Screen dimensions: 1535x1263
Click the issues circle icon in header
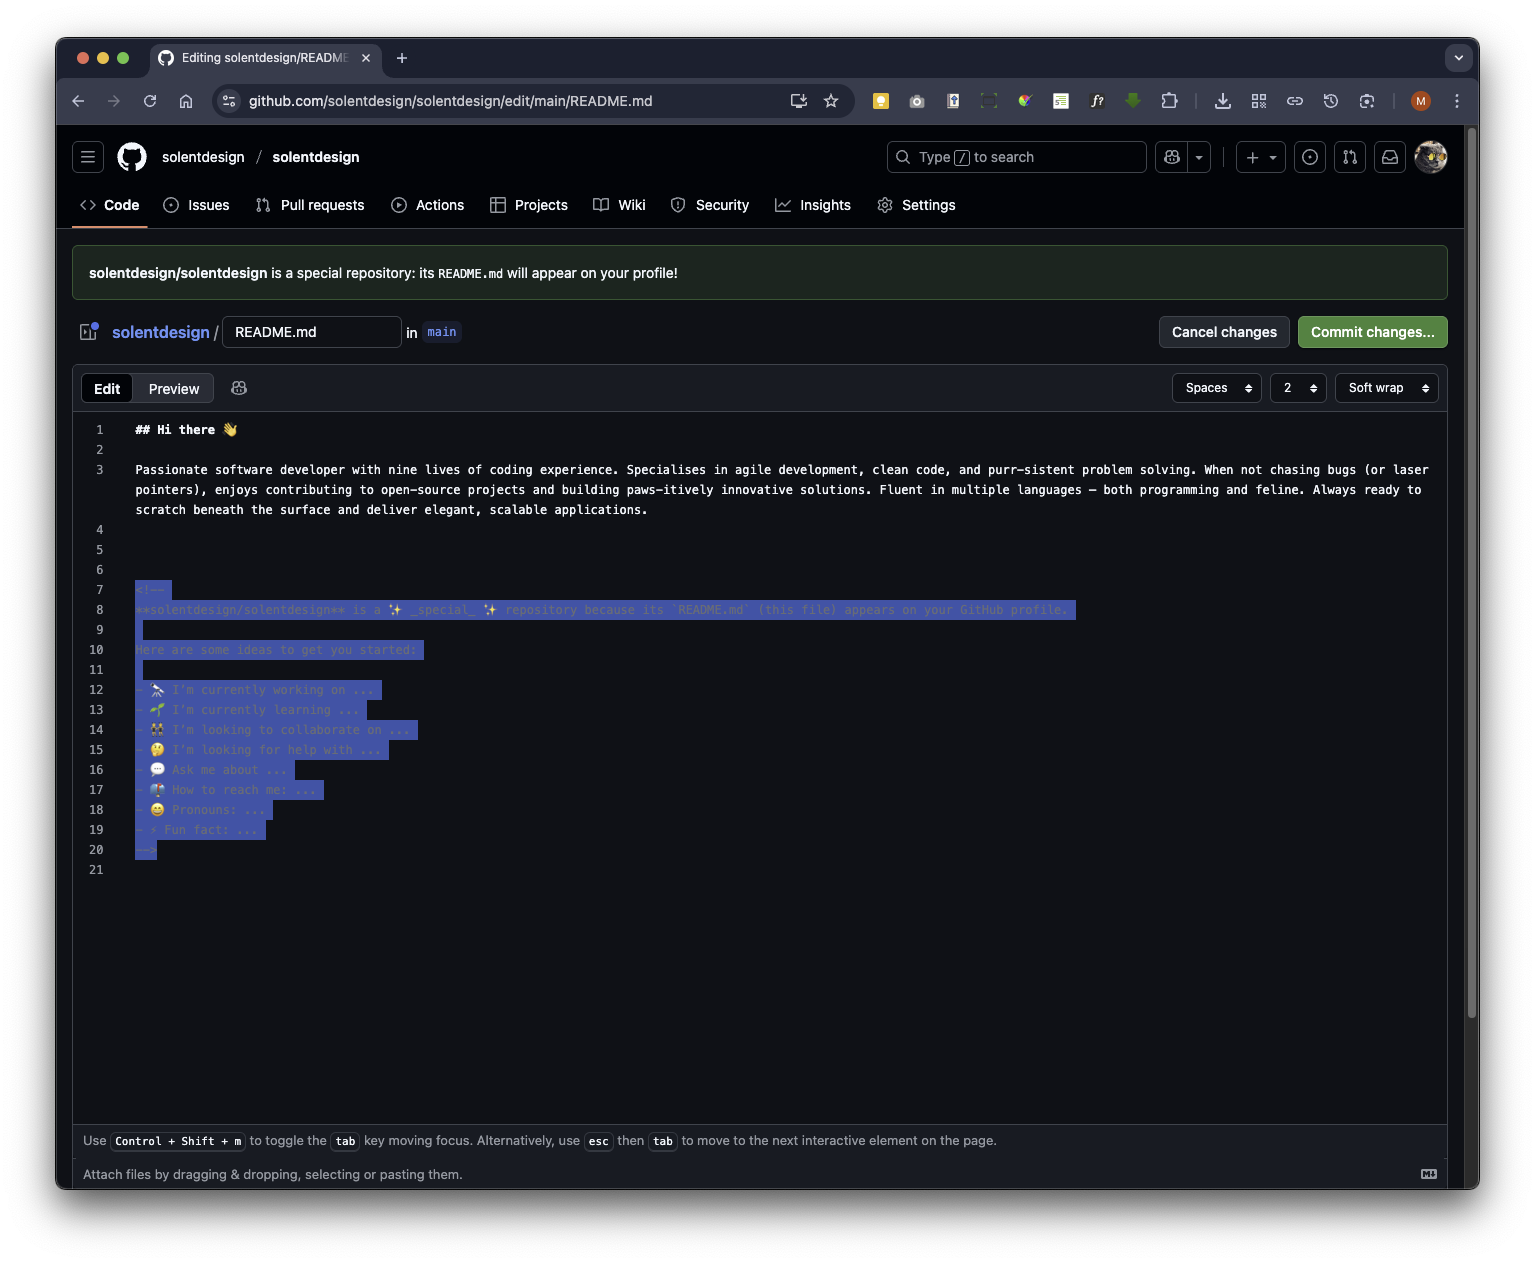coord(1310,157)
